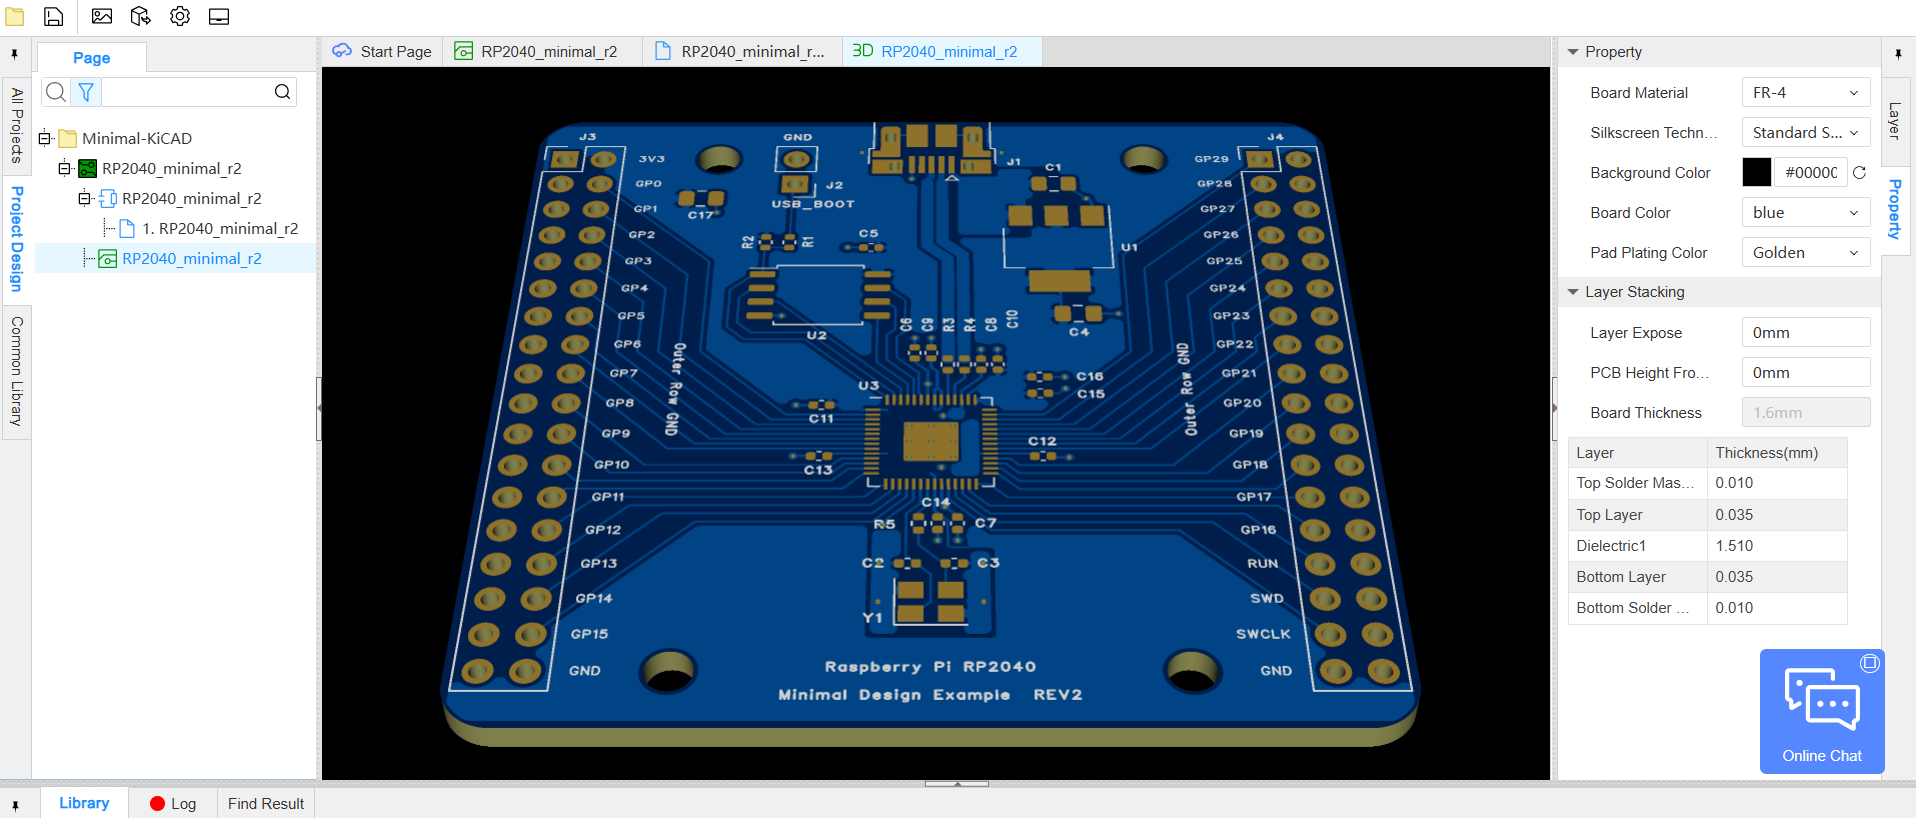The width and height of the screenshot is (1916, 818).
Task: Click the 3D model export cube icon
Action: point(141,16)
